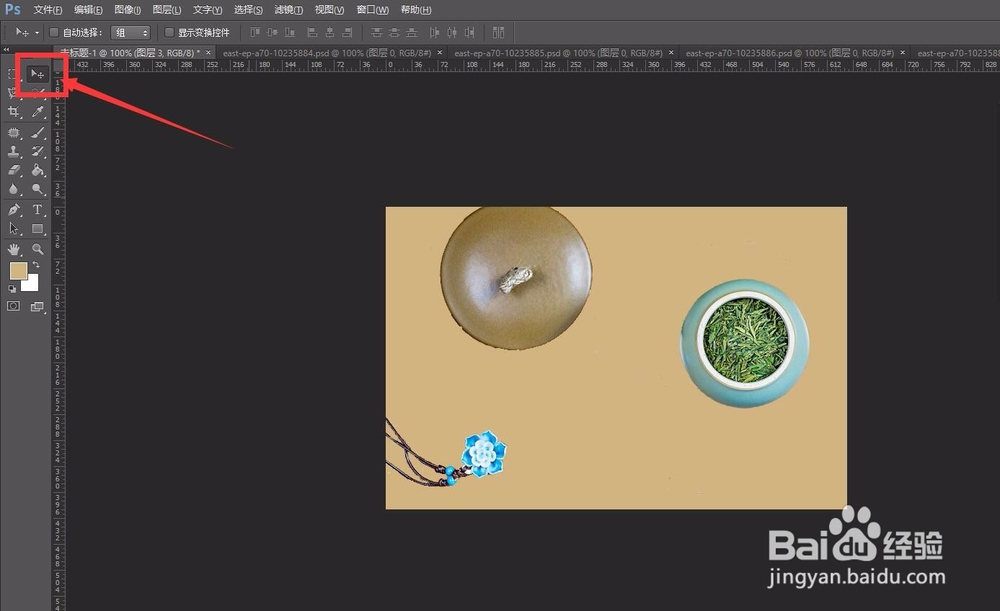
Task: Collapse the toolbox with double-arrow
Action: click(6, 50)
